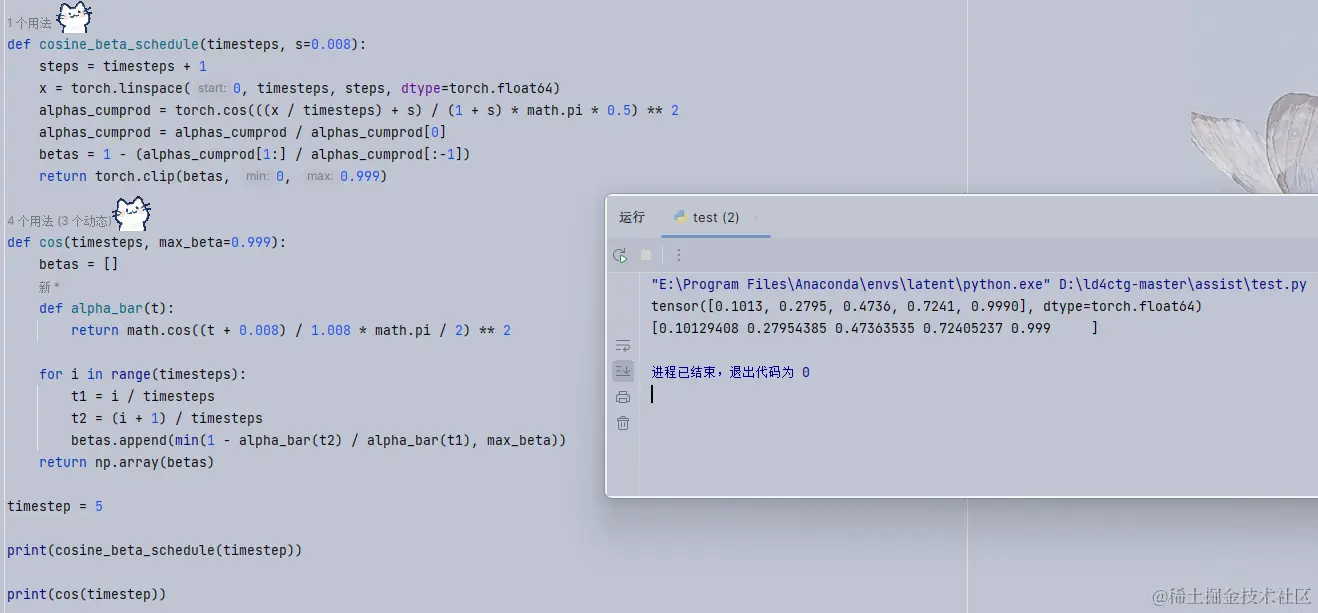Click the 新* new-change marker above alpha_bar
The height and width of the screenshot is (613, 1318).
click(x=50, y=287)
